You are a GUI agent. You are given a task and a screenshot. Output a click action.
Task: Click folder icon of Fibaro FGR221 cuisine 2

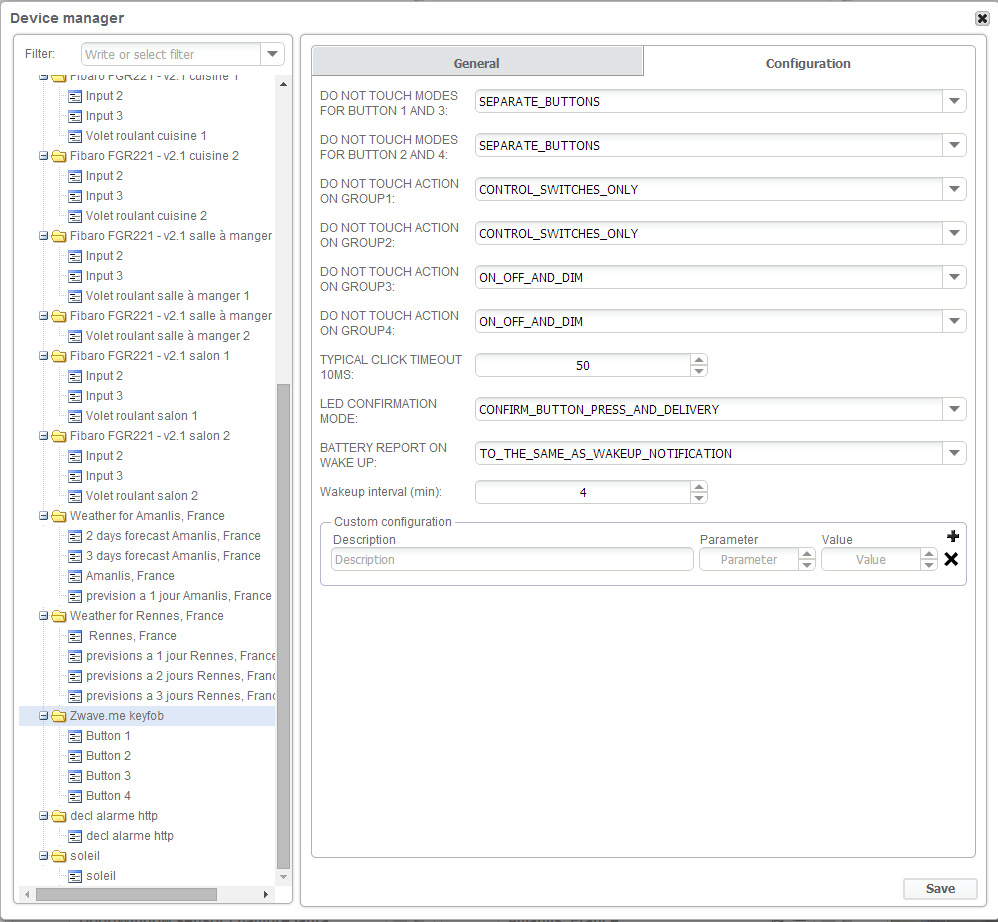tap(59, 156)
